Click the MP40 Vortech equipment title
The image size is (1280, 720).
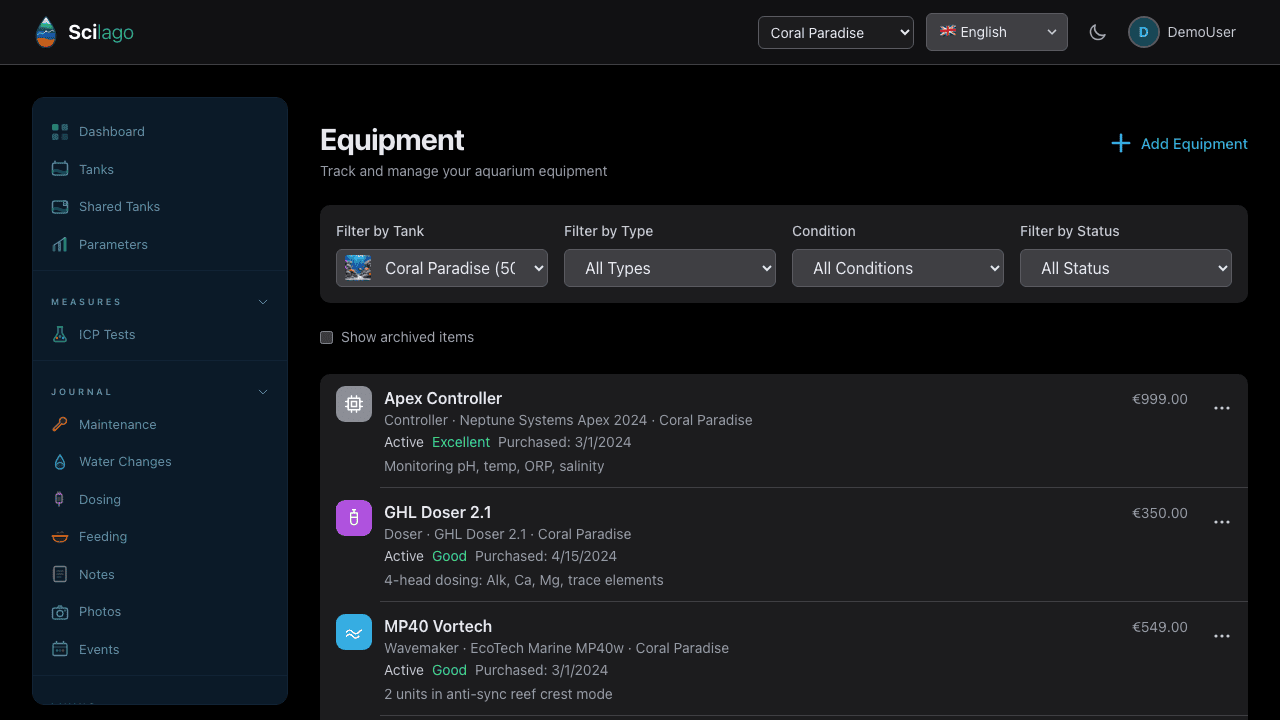(438, 626)
